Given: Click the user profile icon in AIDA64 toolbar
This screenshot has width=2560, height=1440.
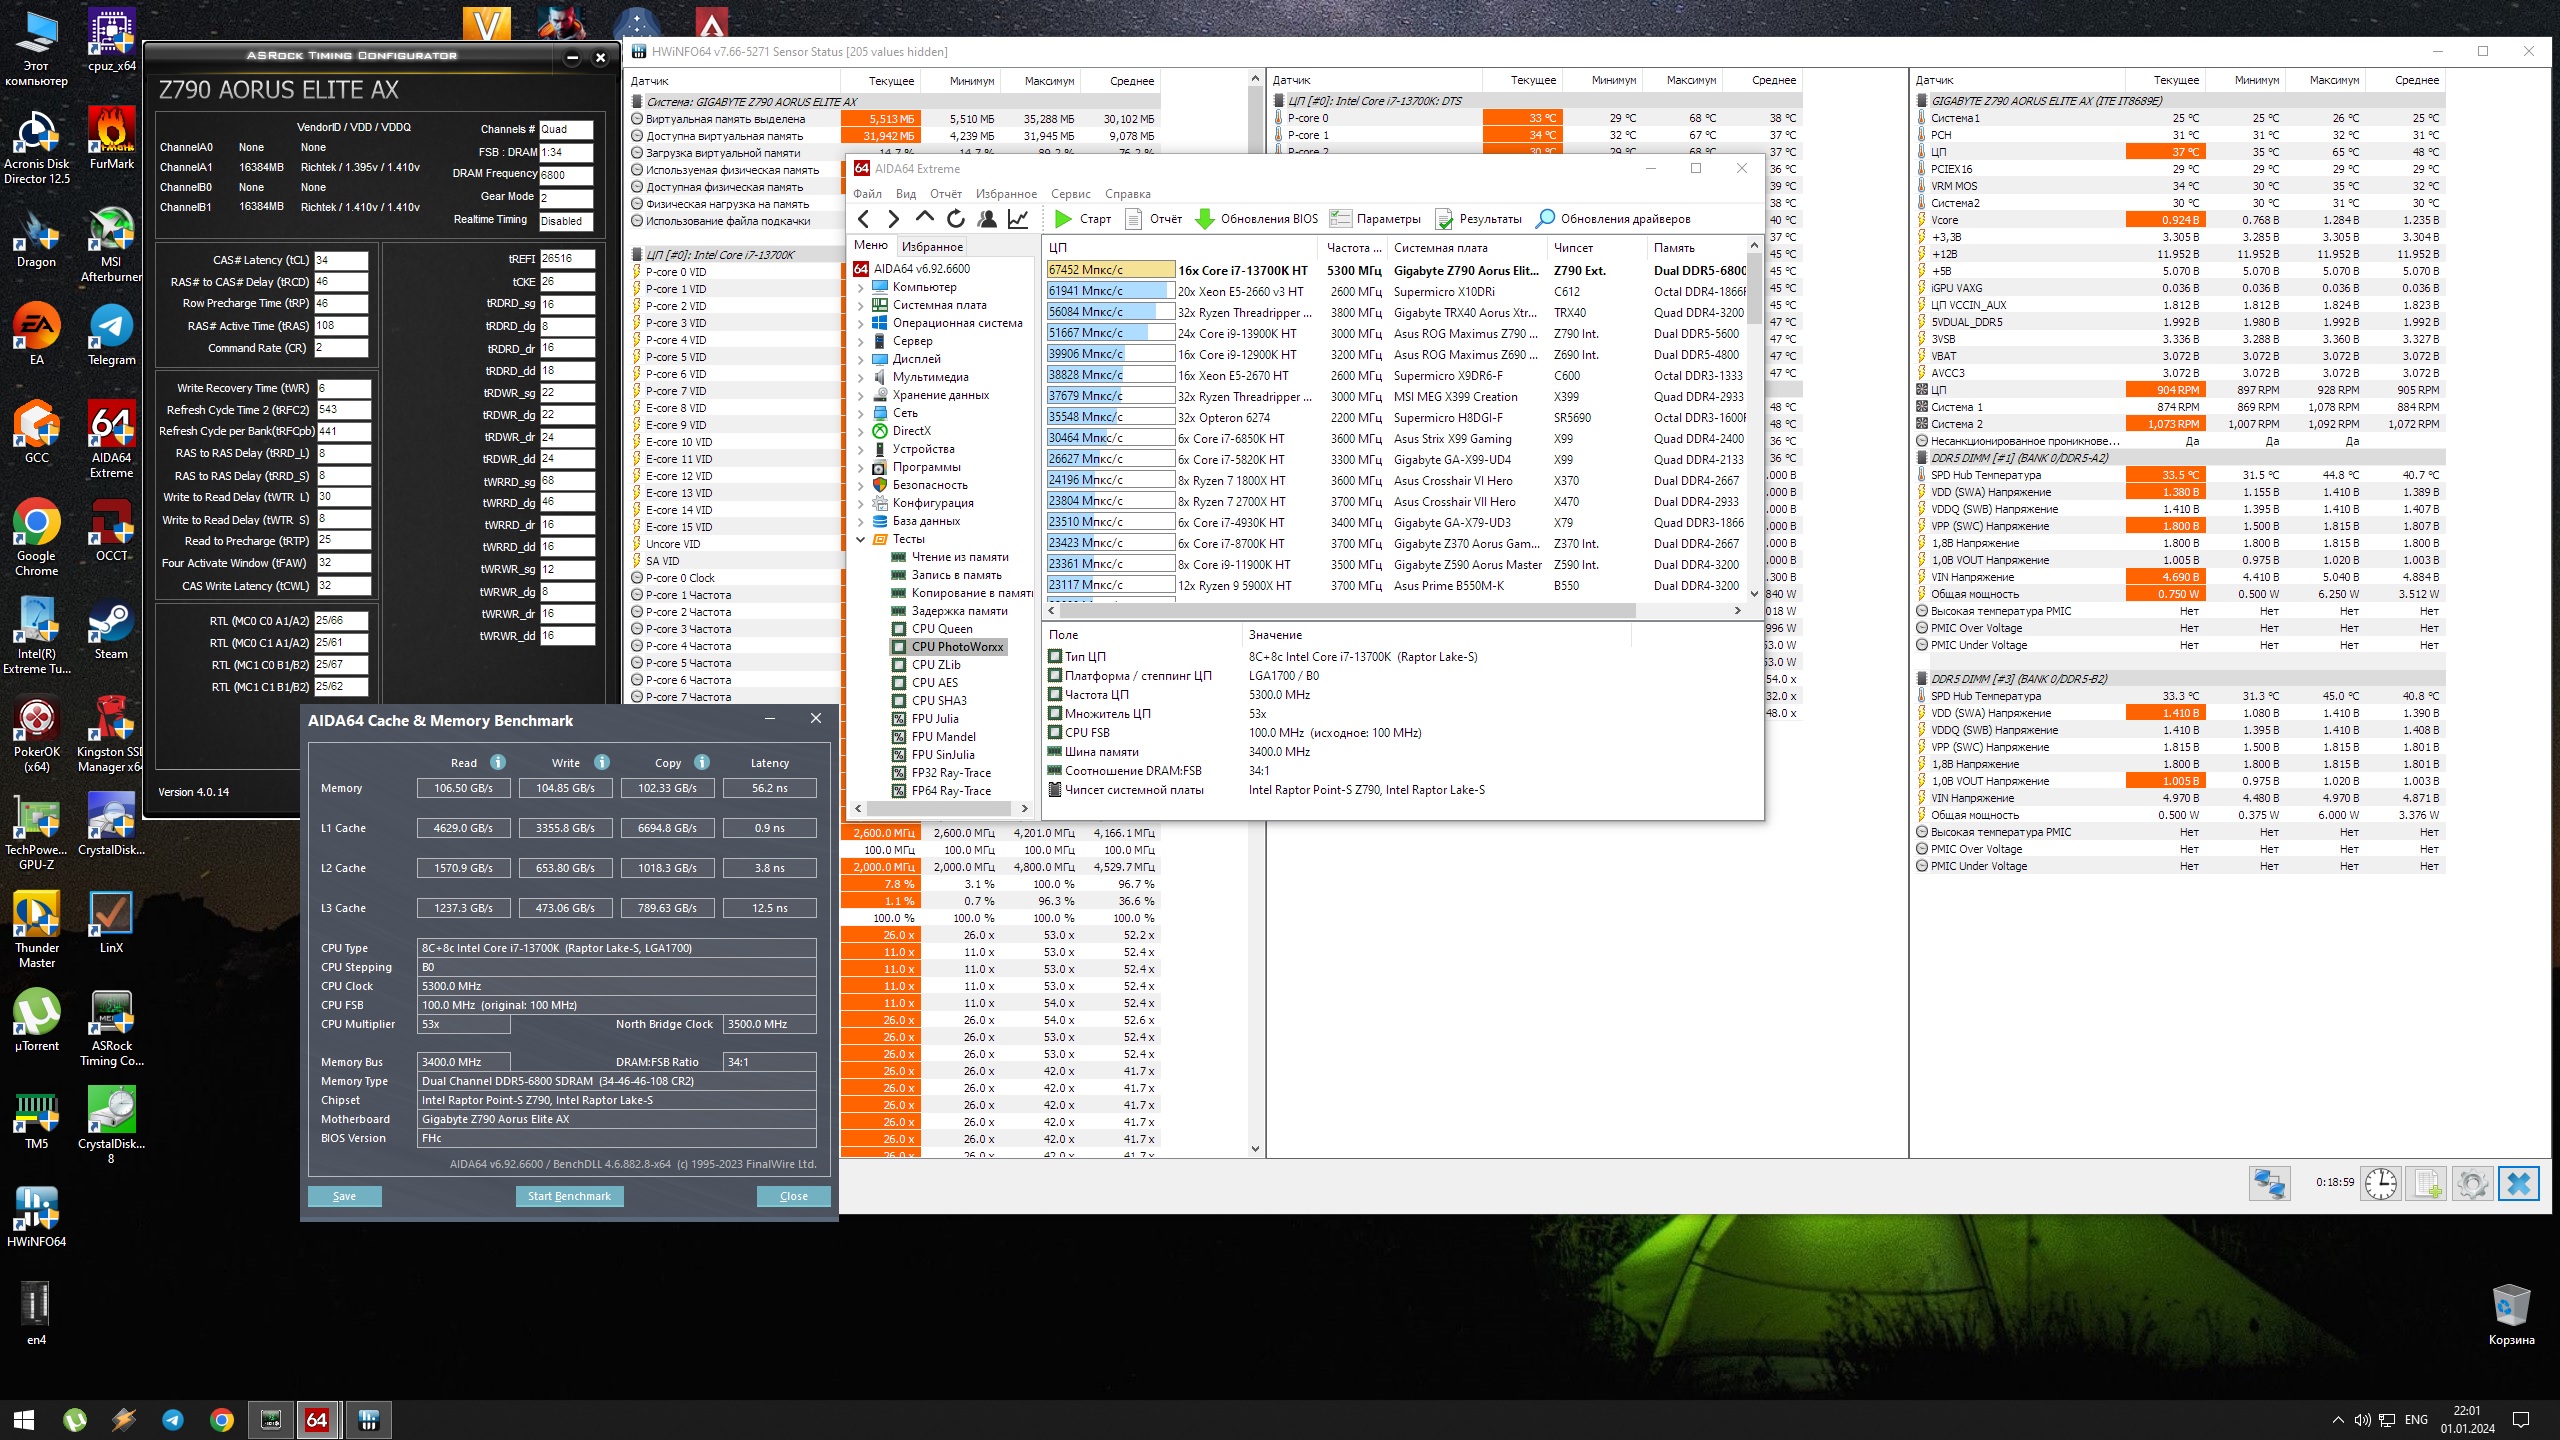Looking at the screenshot, I should 987,219.
